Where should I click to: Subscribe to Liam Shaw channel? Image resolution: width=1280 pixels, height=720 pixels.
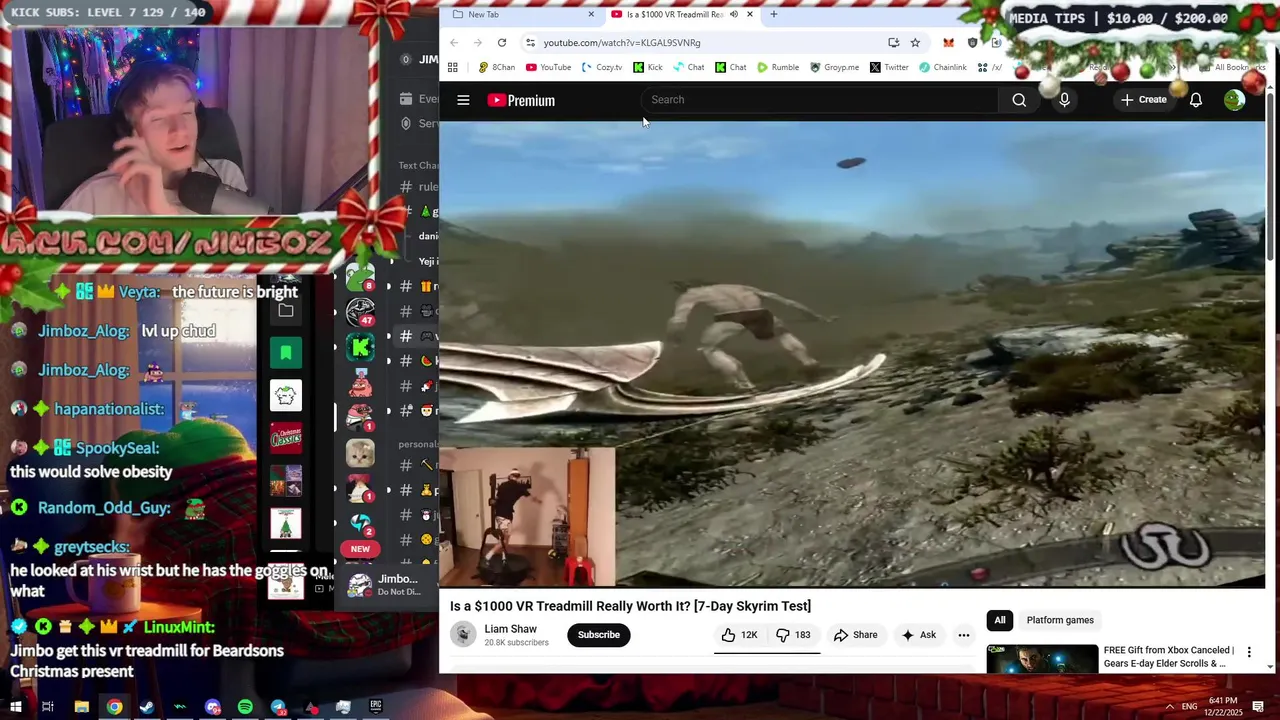tap(599, 635)
